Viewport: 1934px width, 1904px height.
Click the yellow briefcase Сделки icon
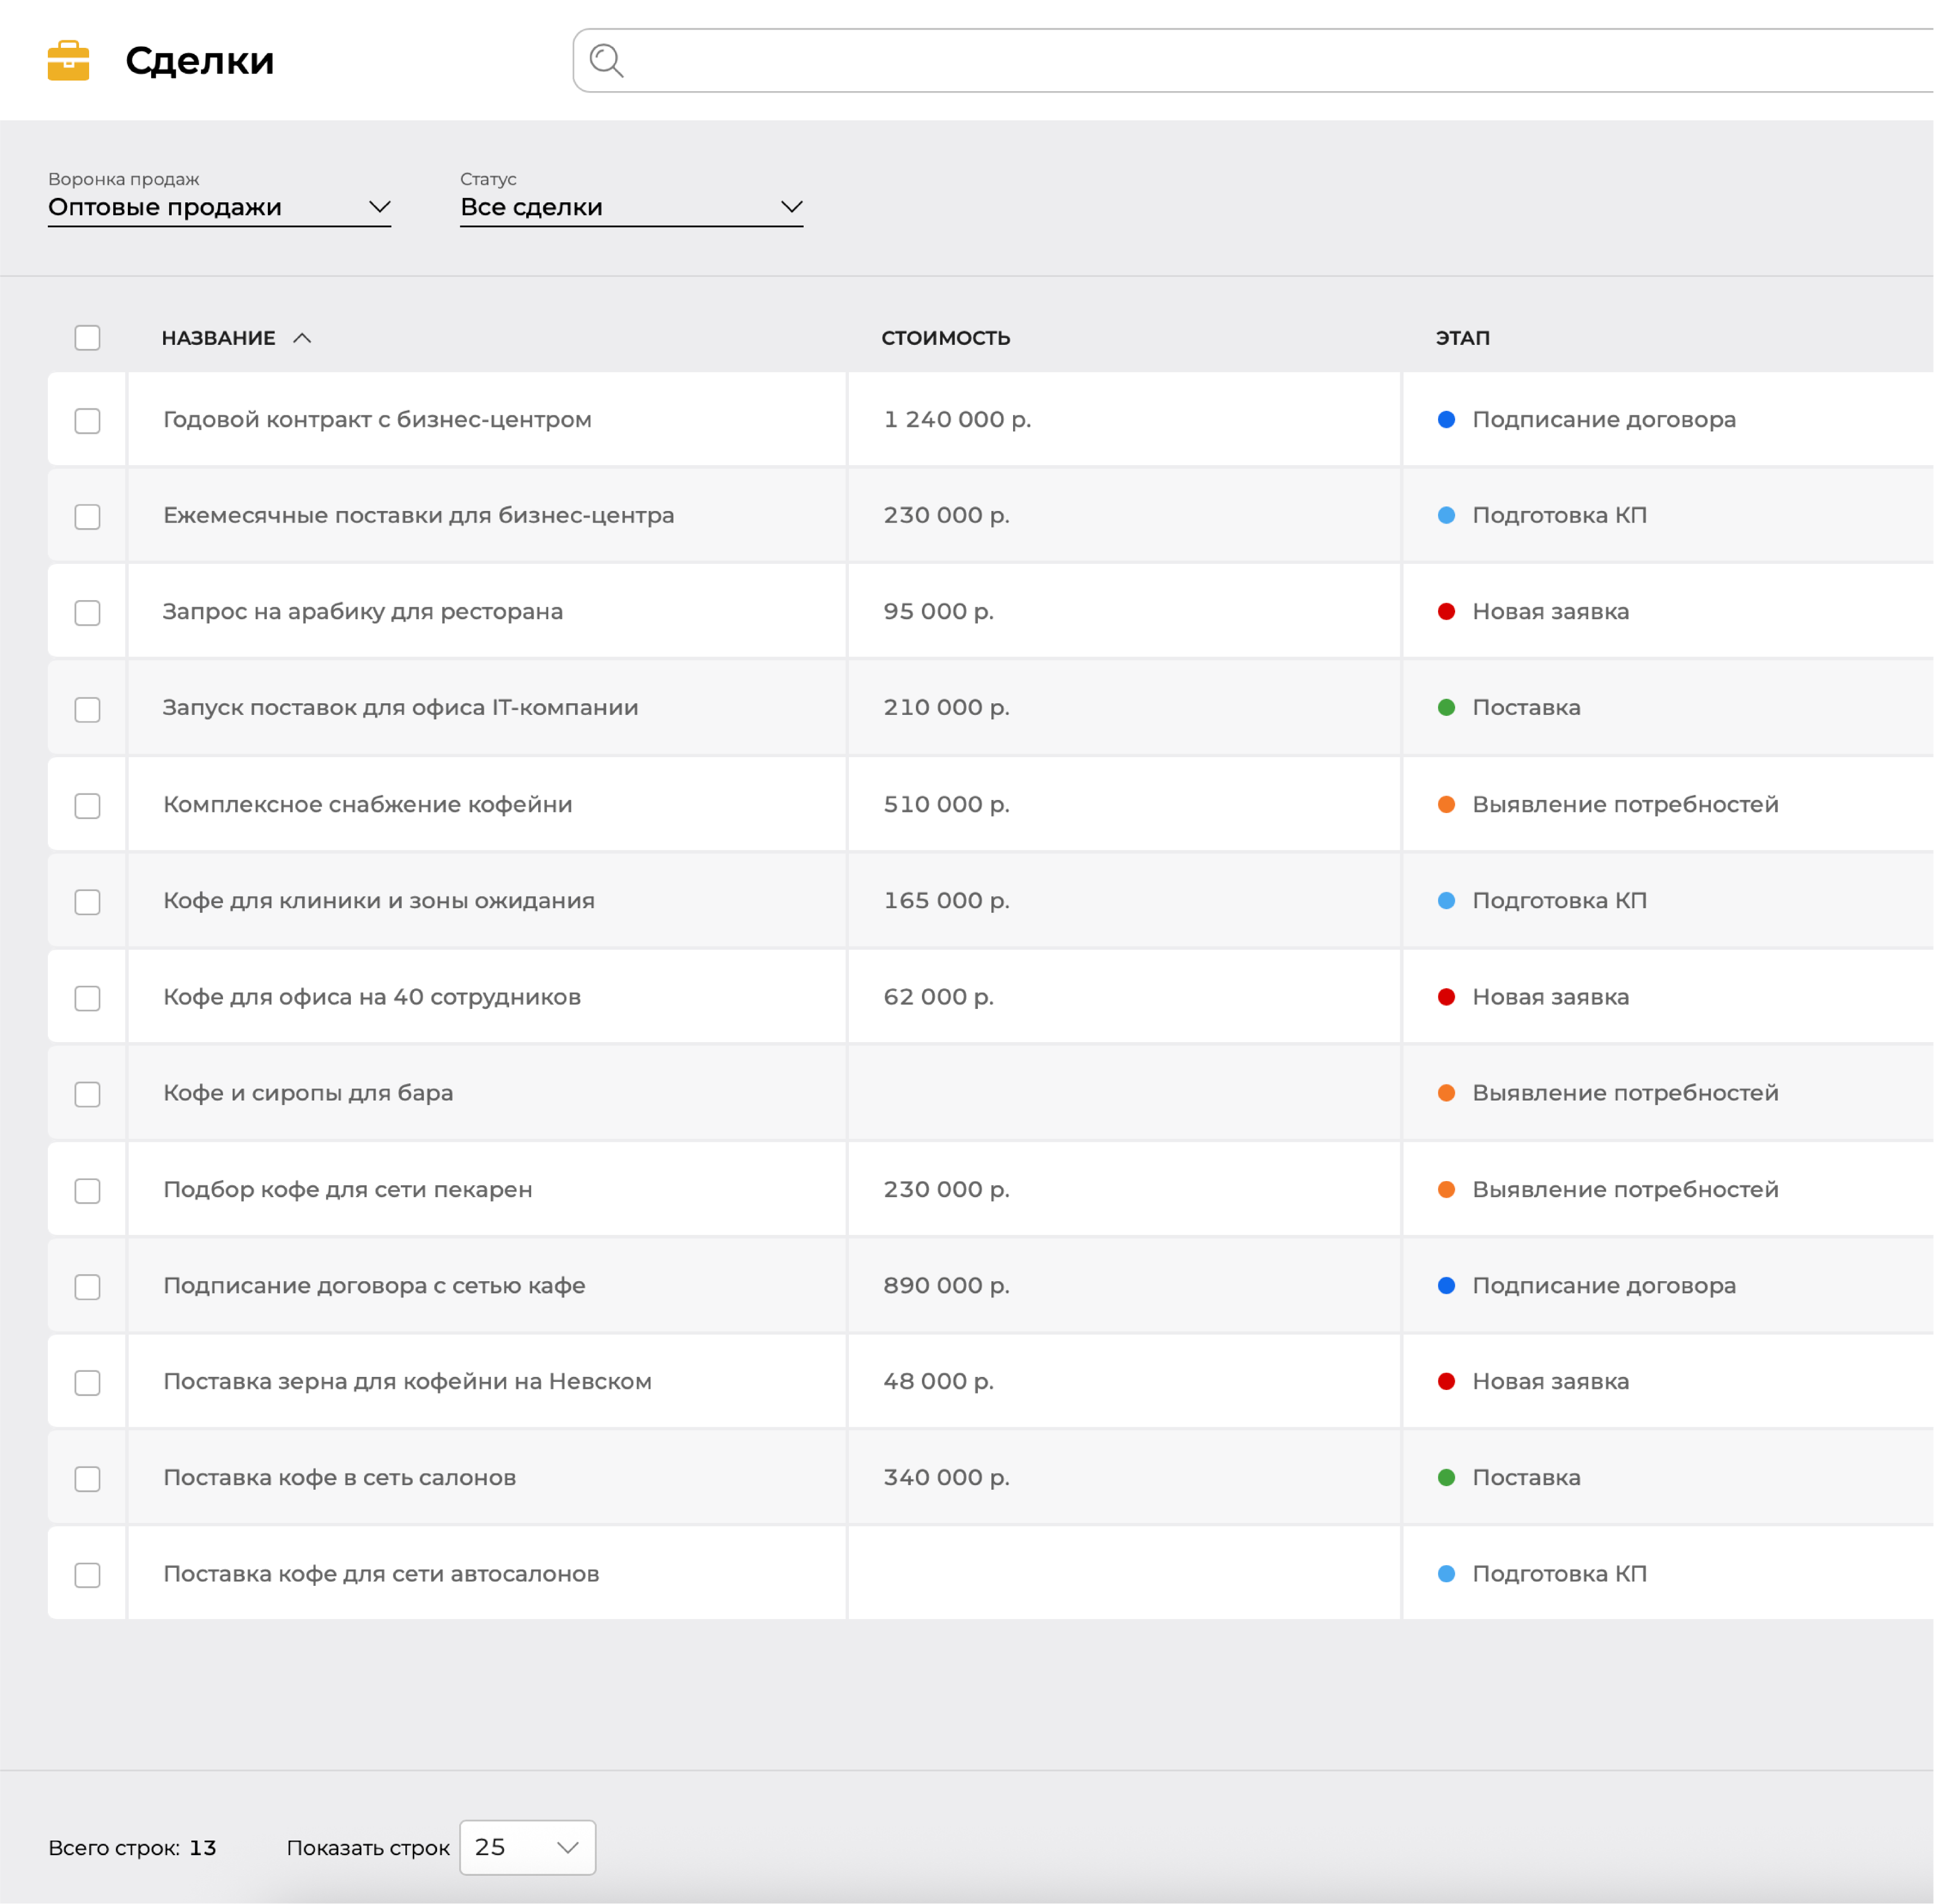tap(68, 60)
